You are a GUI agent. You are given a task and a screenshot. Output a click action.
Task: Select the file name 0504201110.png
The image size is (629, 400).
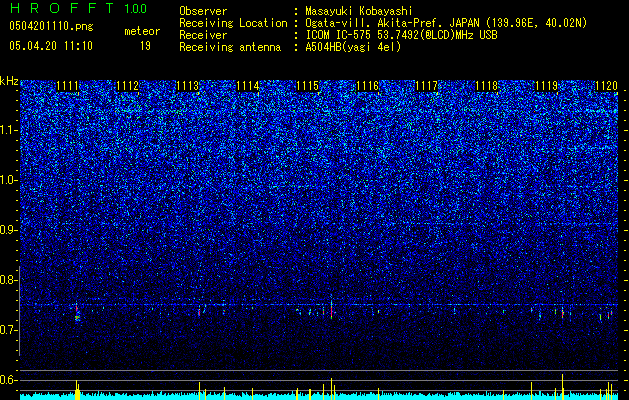51,27
